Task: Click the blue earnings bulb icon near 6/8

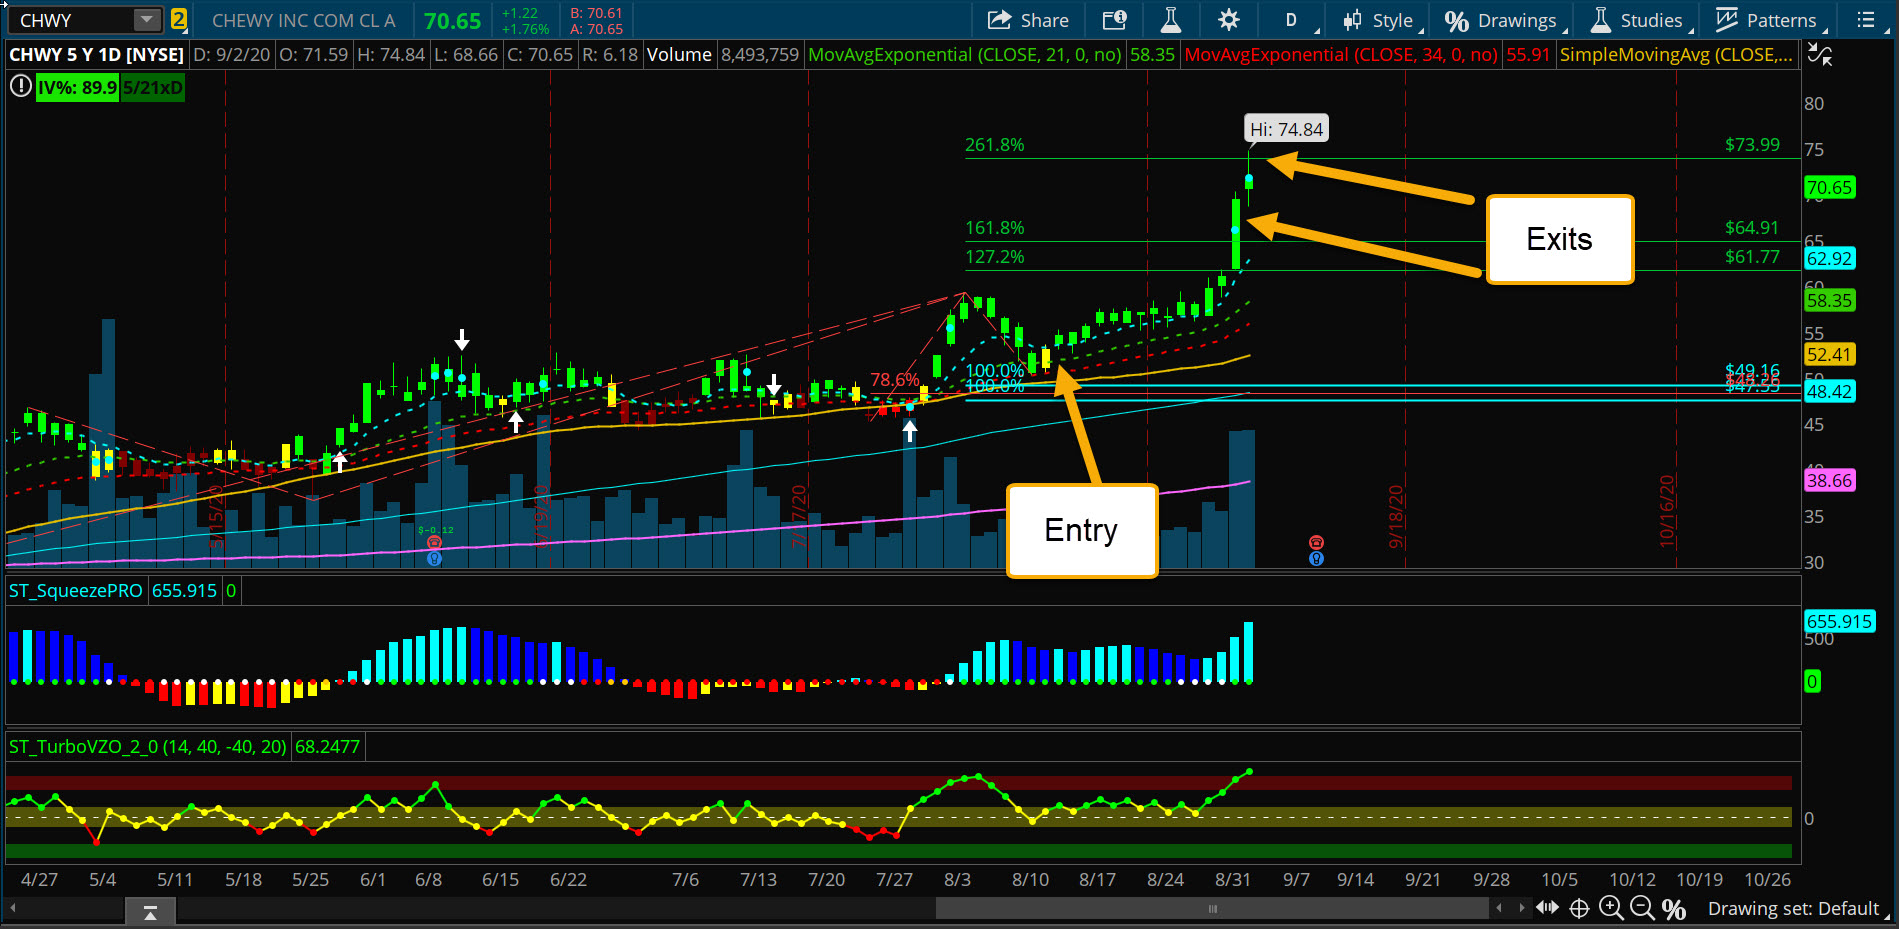Action: click(434, 559)
